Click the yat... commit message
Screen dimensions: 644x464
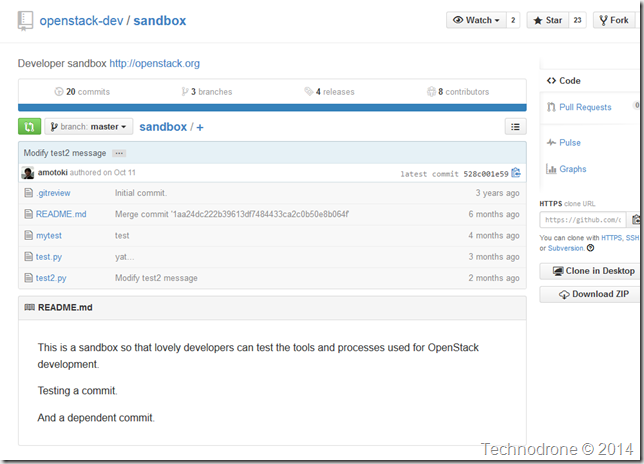click(124, 257)
